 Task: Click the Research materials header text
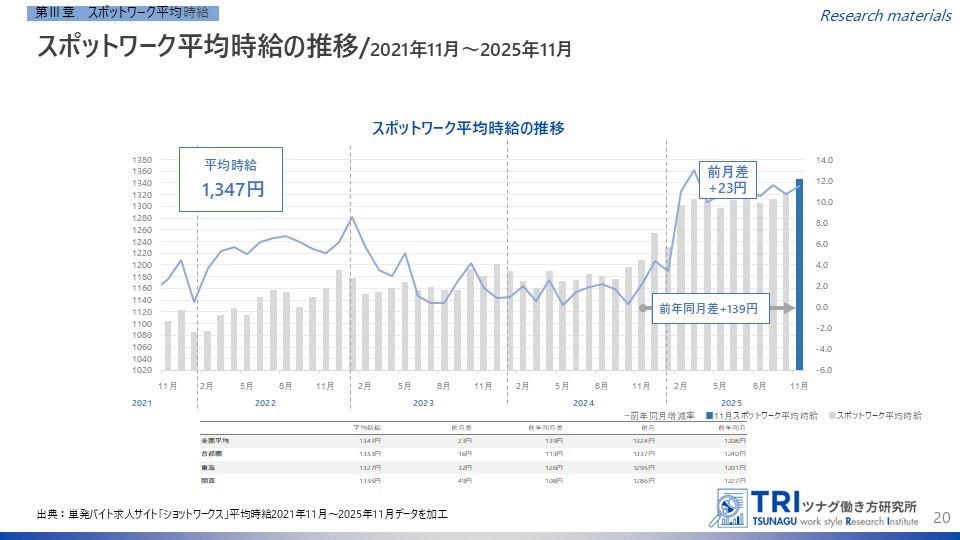[x=885, y=15]
